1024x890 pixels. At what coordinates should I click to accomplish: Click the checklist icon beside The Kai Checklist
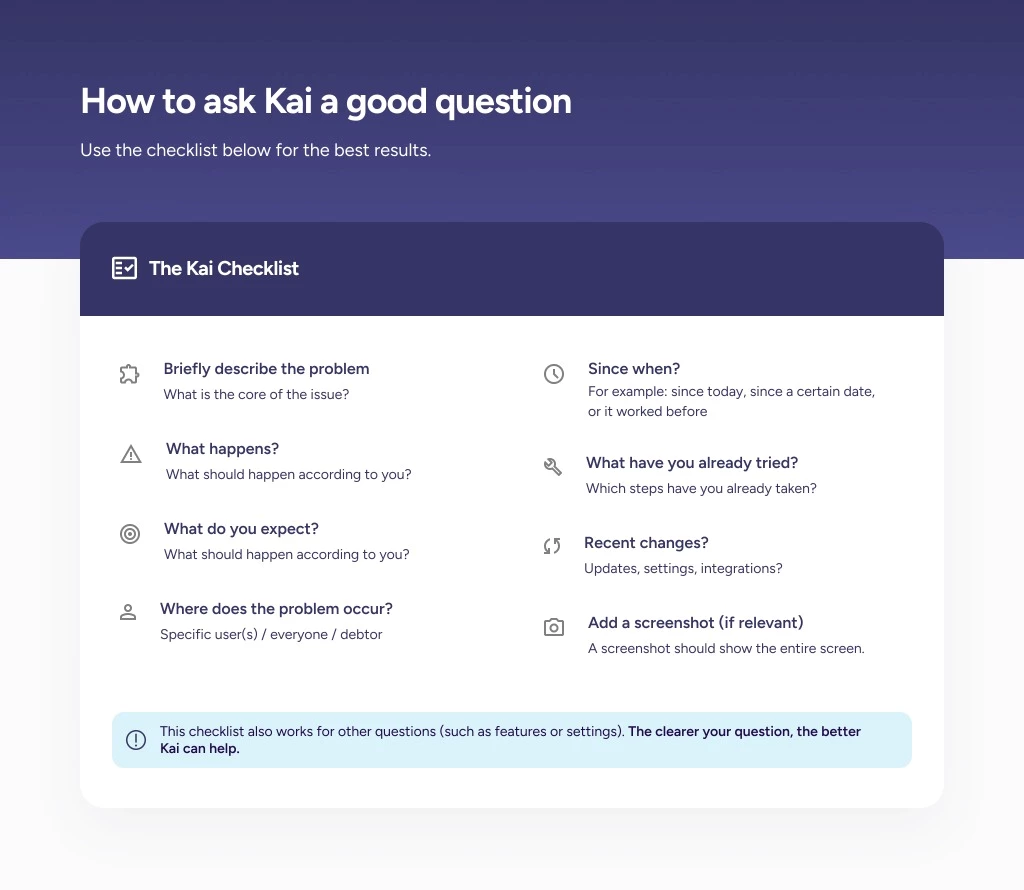point(124,268)
